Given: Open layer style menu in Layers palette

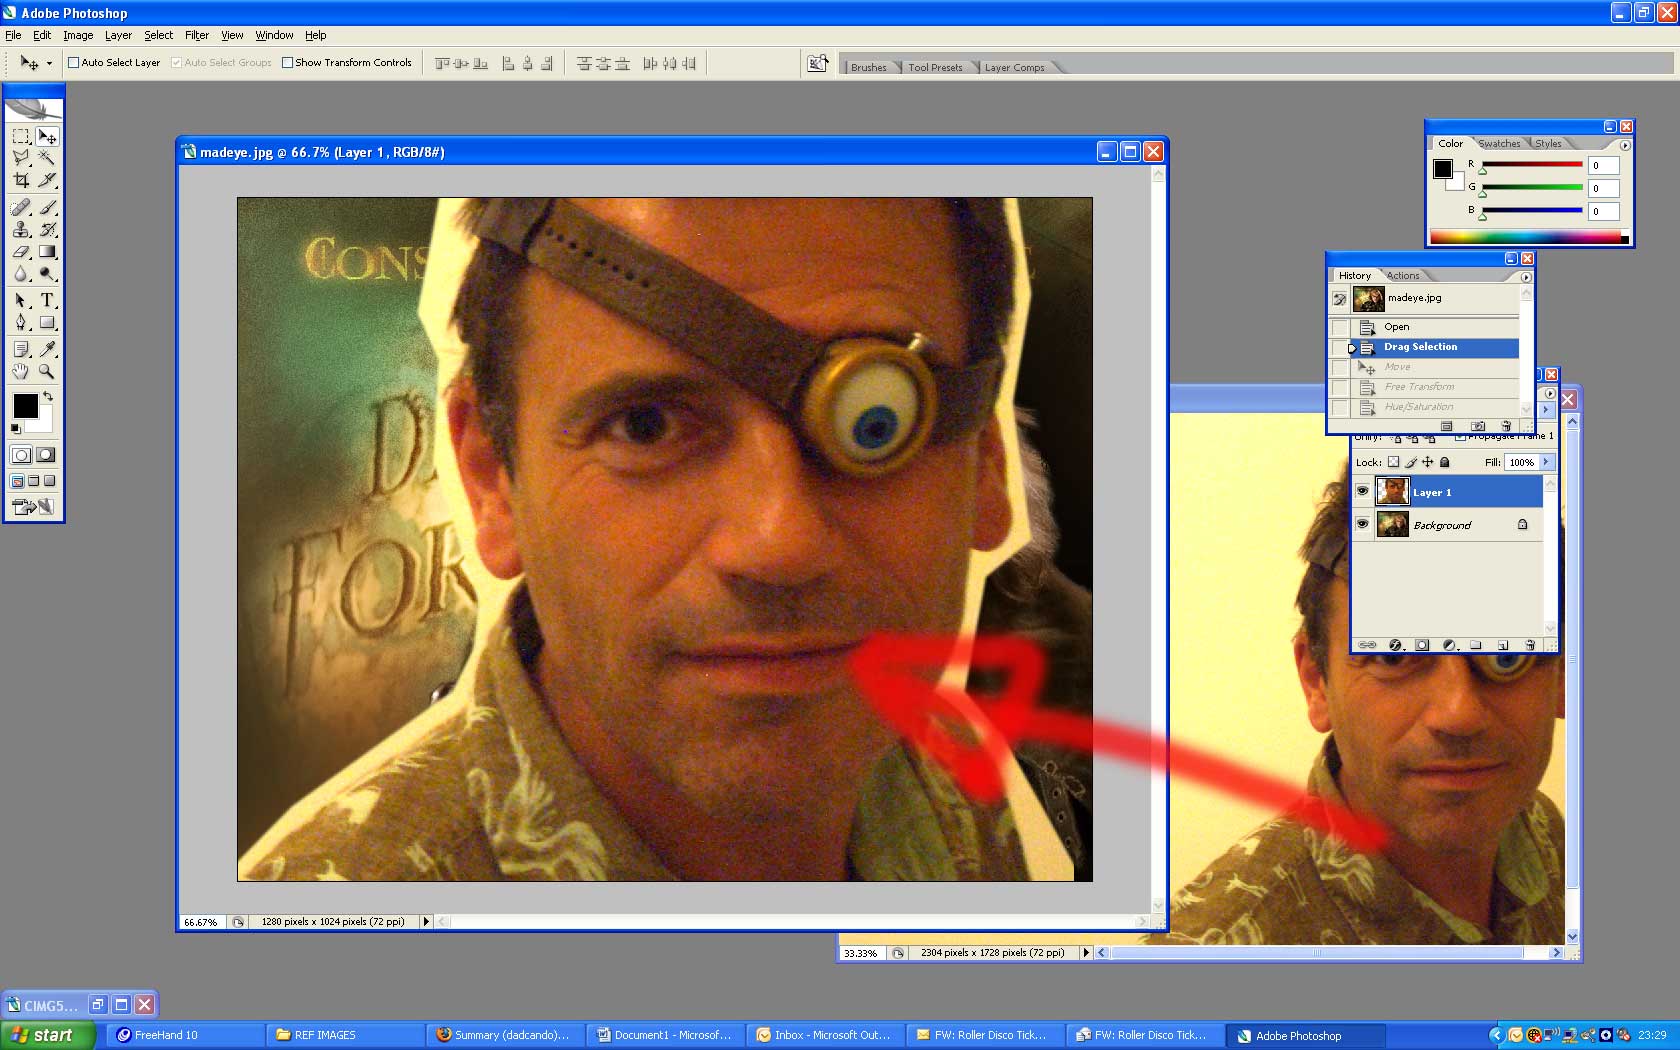Looking at the screenshot, I should click(x=1395, y=645).
